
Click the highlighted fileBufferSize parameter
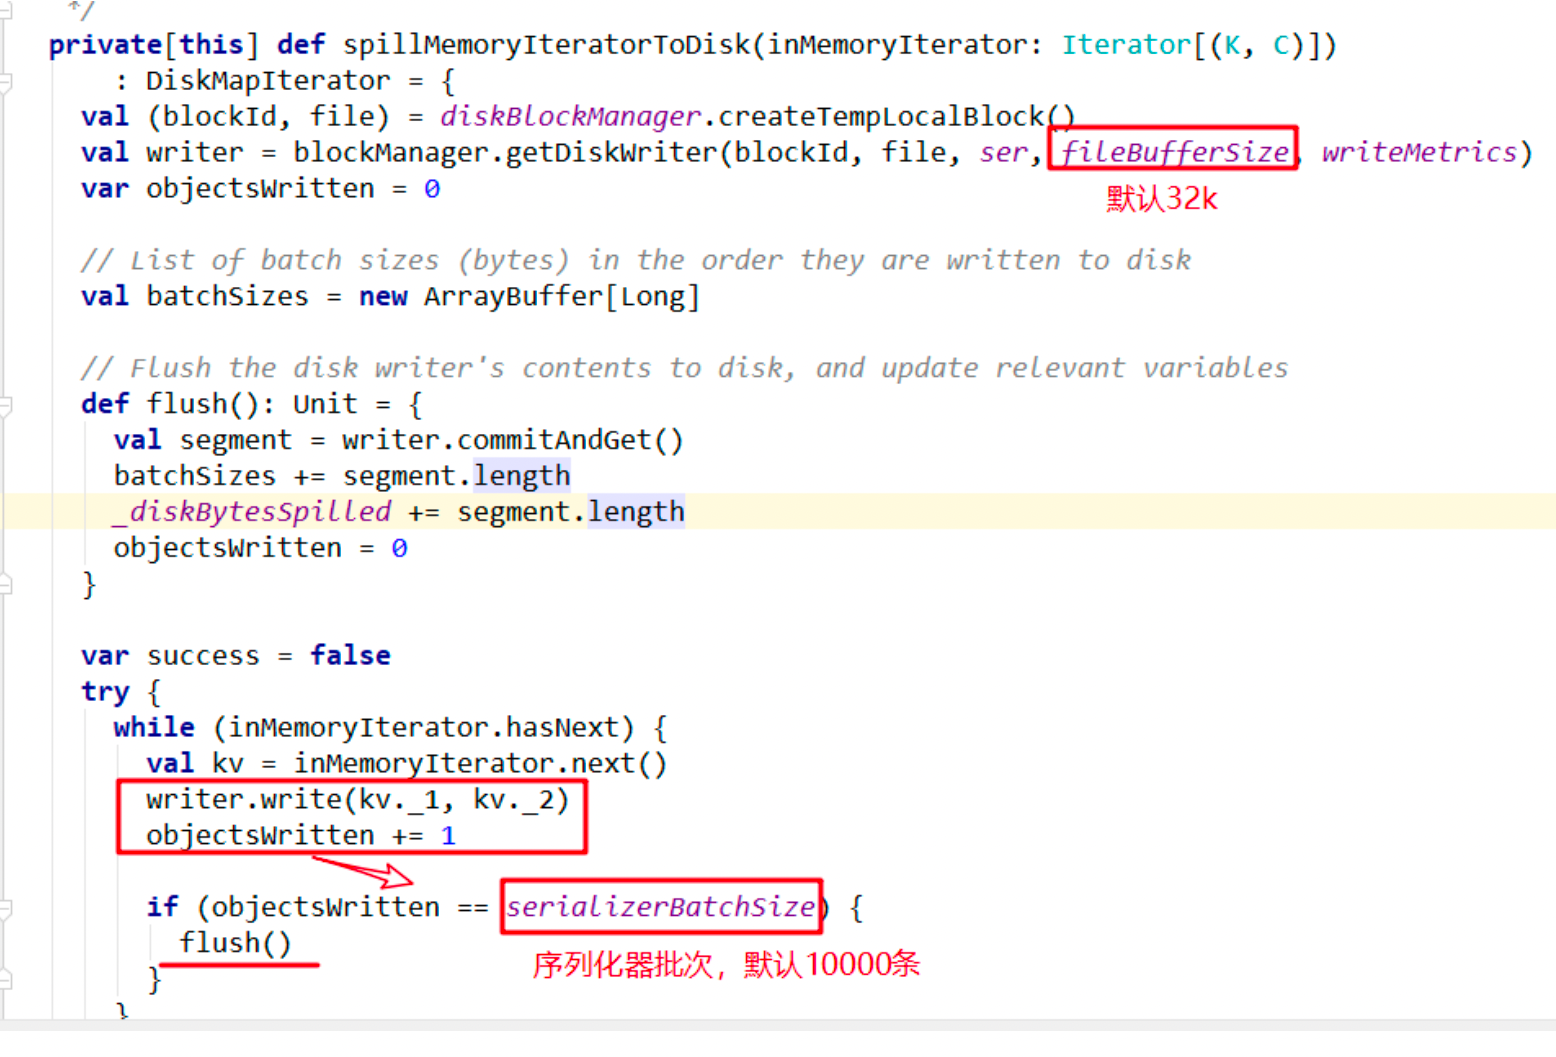point(1174,152)
